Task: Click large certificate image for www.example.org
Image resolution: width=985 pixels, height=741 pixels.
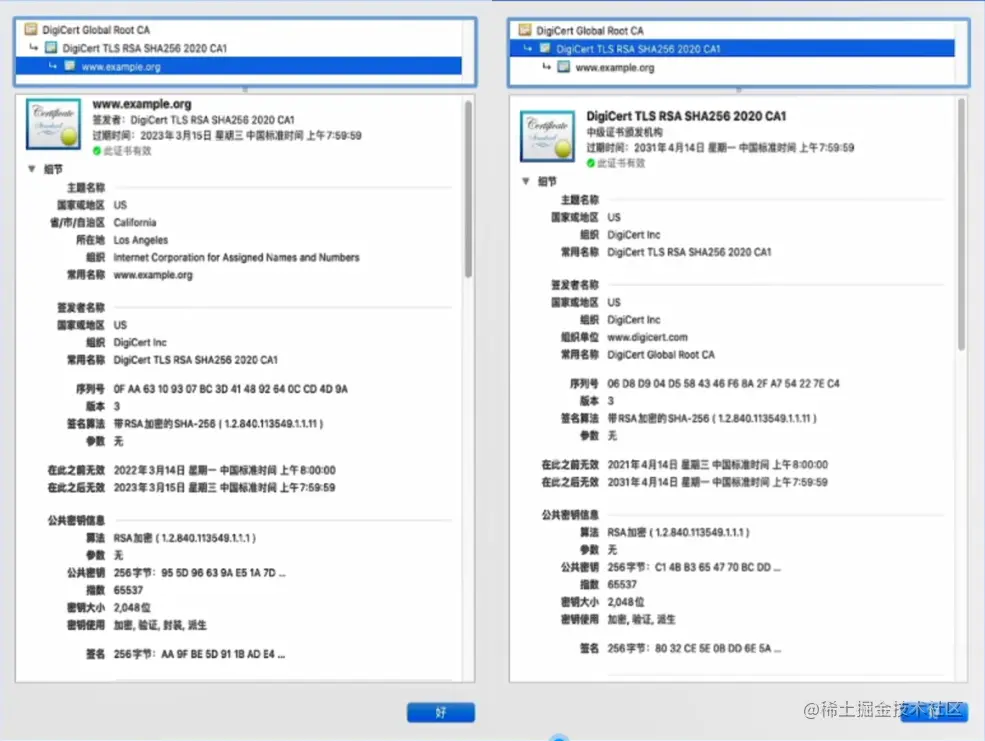Action: (x=53, y=124)
